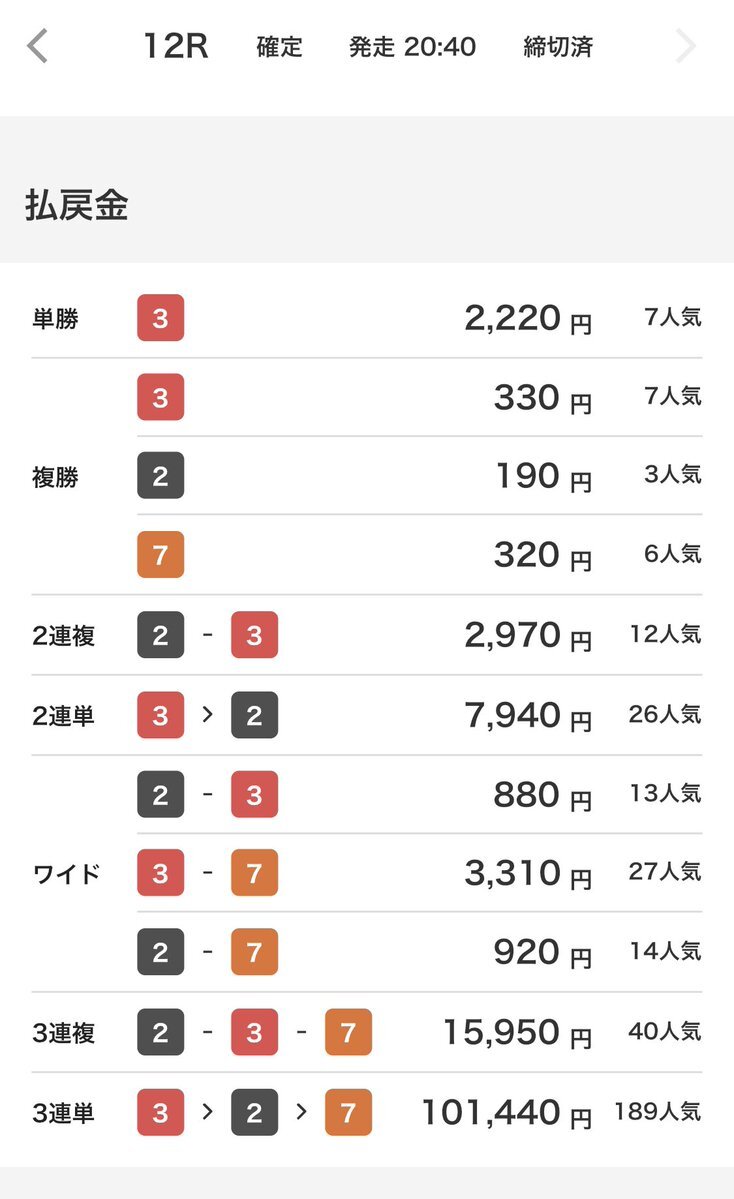The width and height of the screenshot is (734, 1199).
Task: Tap the 189人気 popularity label
Action: click(658, 1111)
